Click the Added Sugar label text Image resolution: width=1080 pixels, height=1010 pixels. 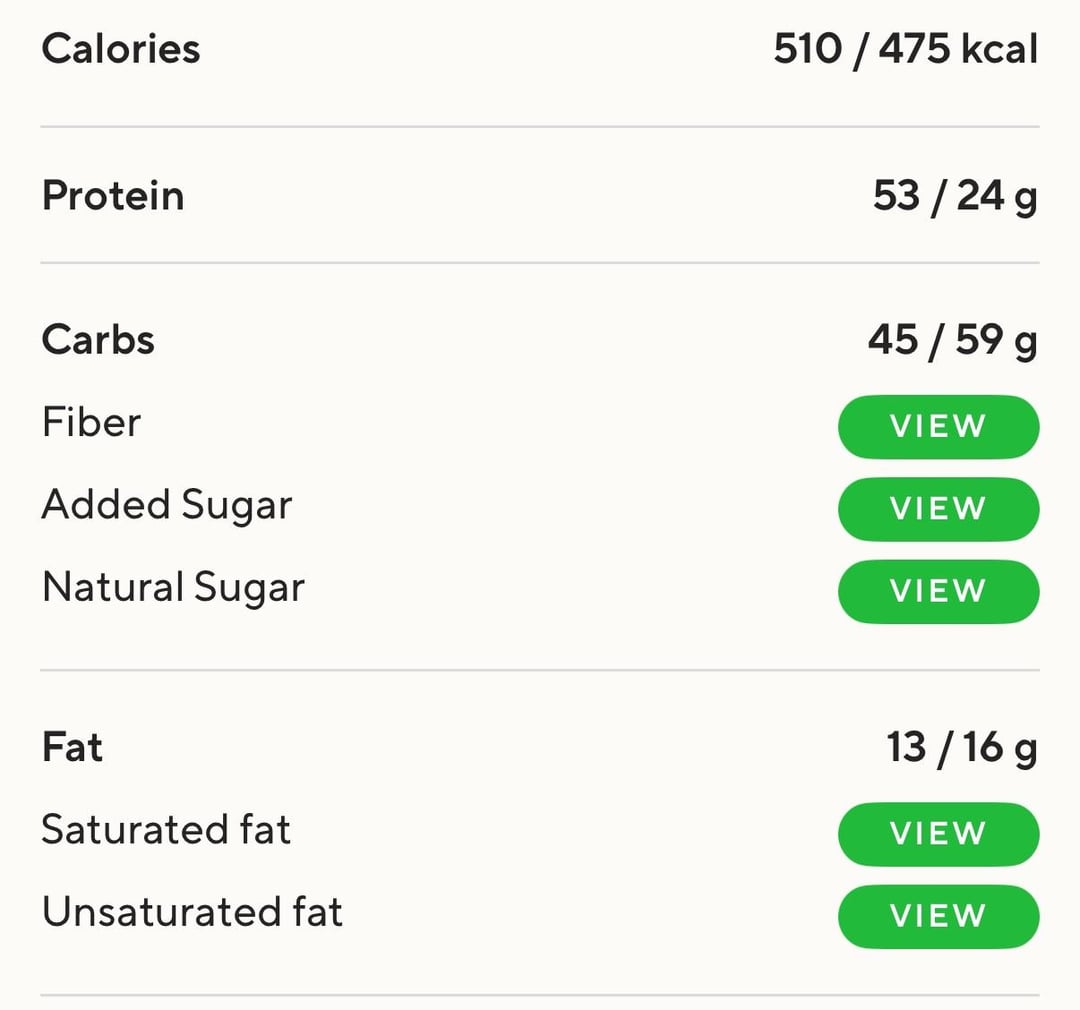click(167, 506)
